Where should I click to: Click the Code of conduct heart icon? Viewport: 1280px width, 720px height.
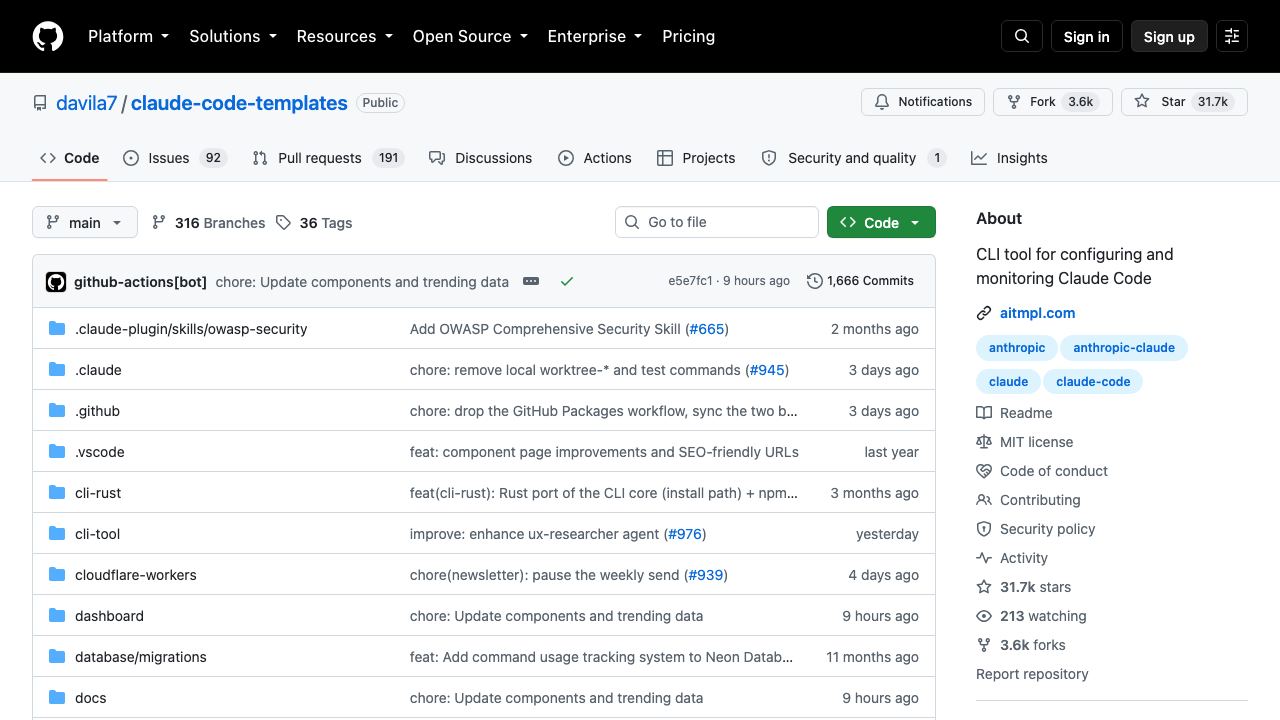point(984,471)
